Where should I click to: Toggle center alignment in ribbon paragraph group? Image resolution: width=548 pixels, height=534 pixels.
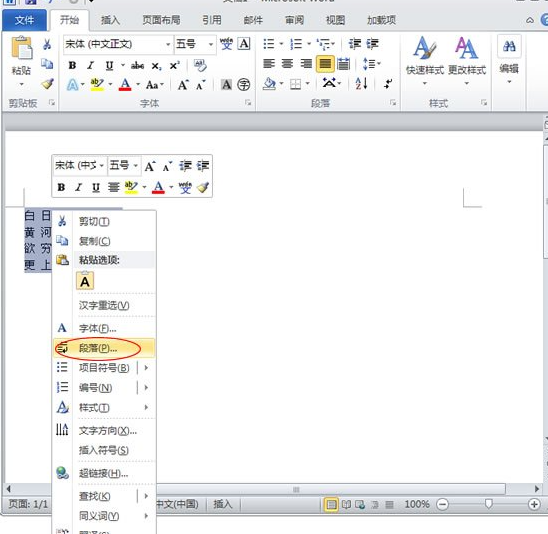coord(287,64)
